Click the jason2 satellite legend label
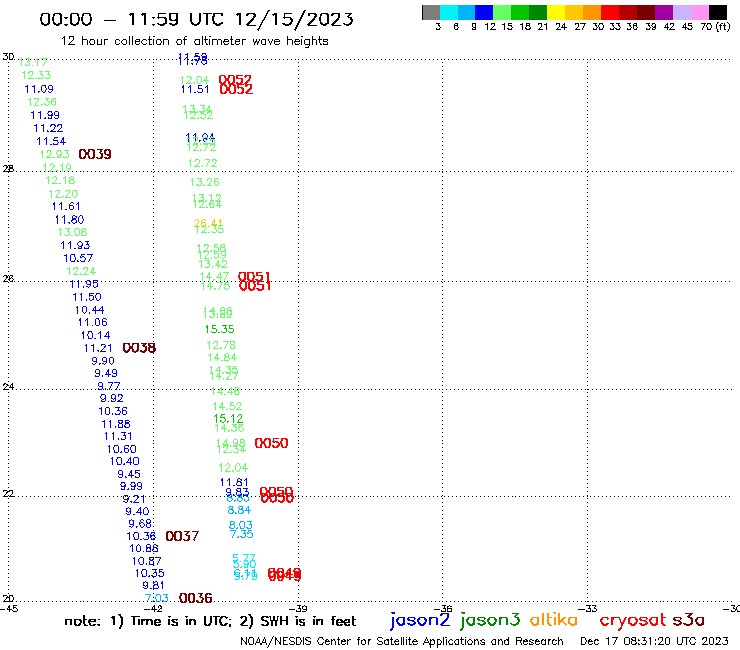The width and height of the screenshot is (740, 650). tap(420, 620)
